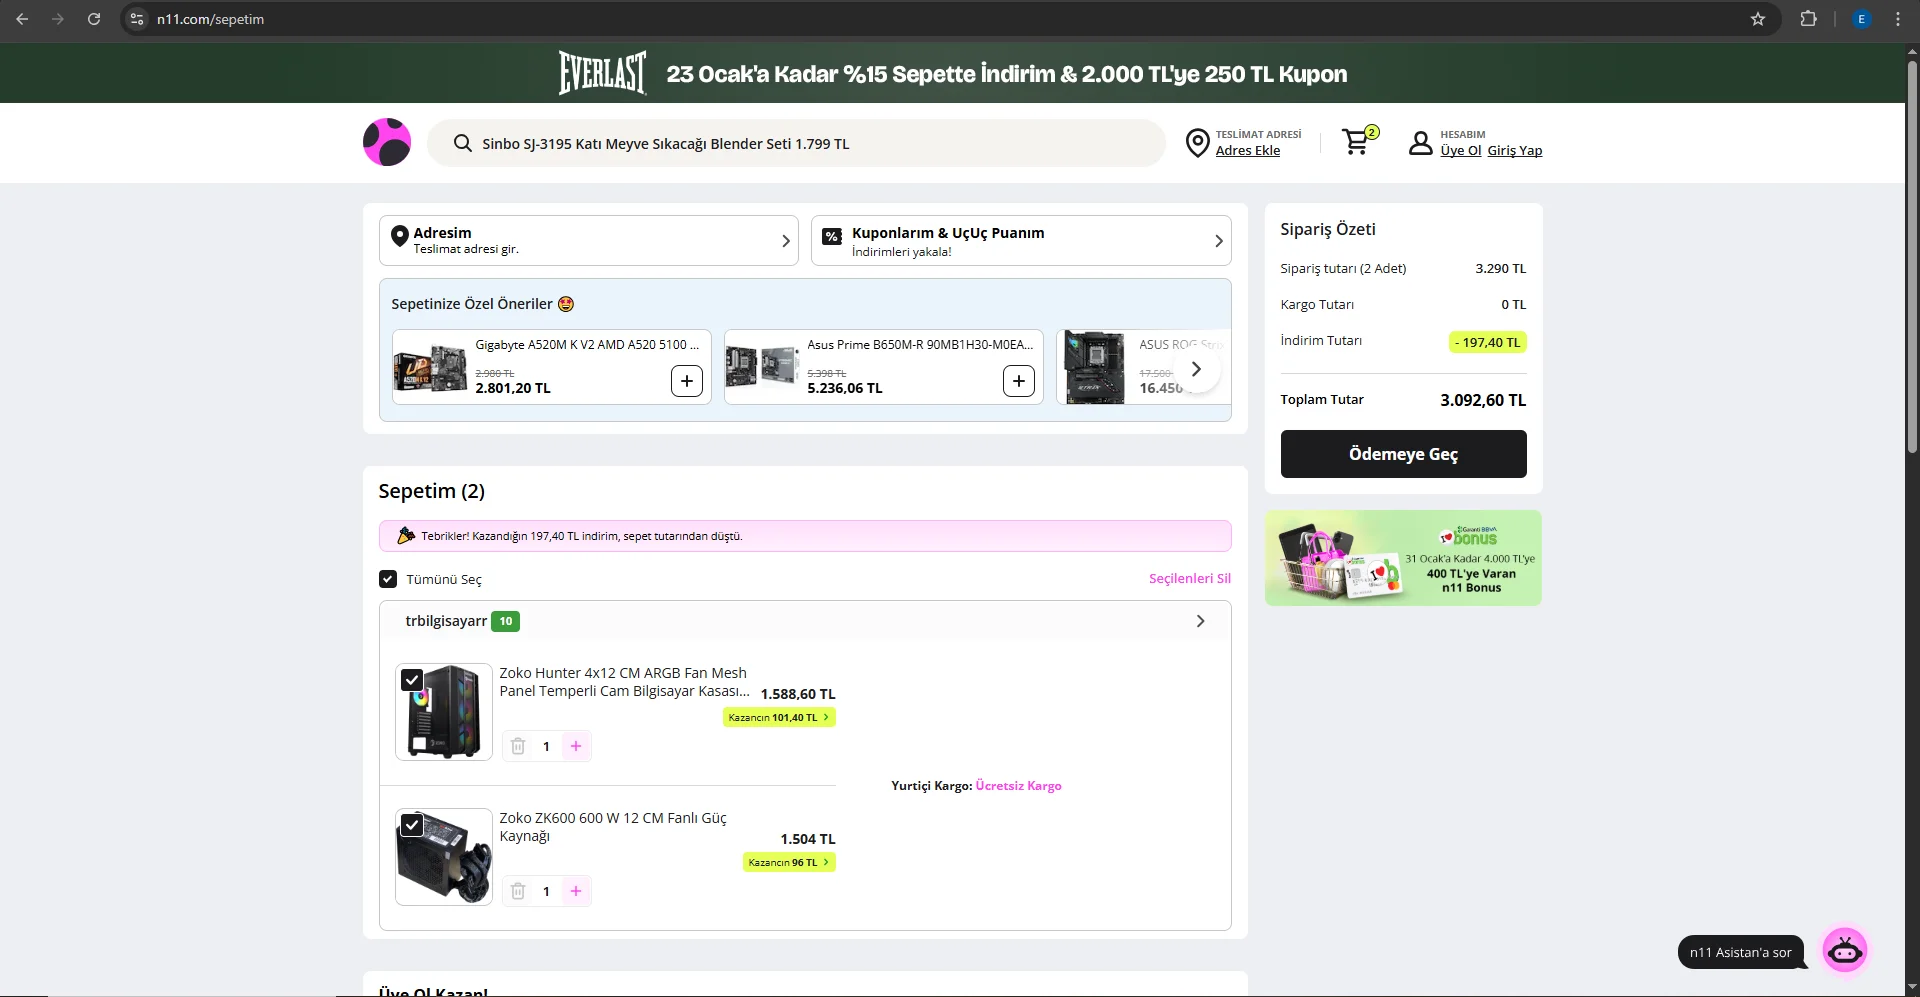Open Gigabyte A520M motherboard thumbnail
This screenshot has width=1920, height=997.
(x=430, y=368)
